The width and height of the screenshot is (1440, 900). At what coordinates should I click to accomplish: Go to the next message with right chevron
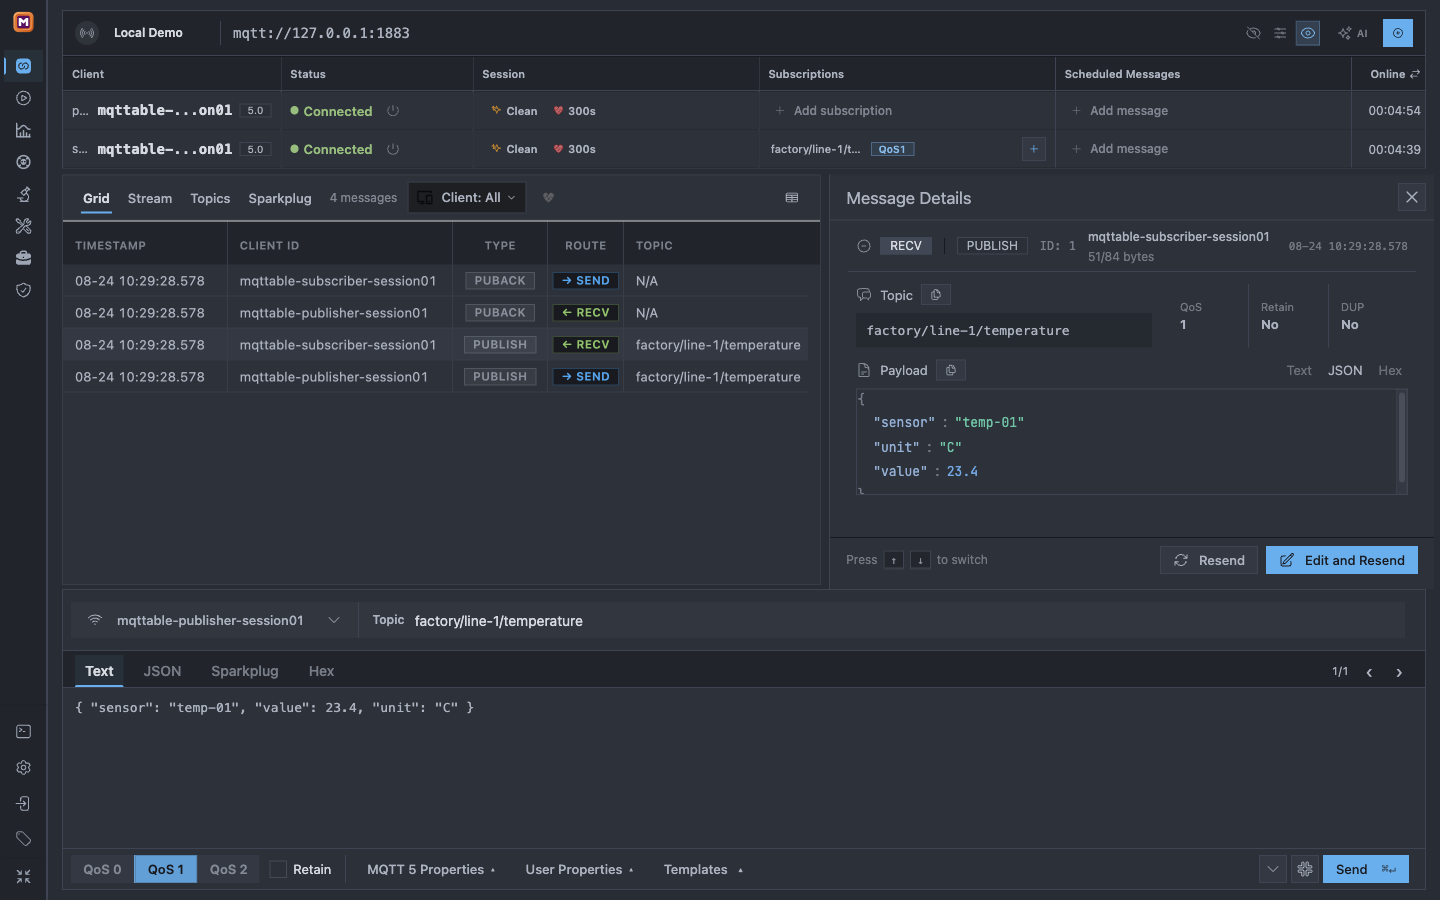click(x=1399, y=672)
